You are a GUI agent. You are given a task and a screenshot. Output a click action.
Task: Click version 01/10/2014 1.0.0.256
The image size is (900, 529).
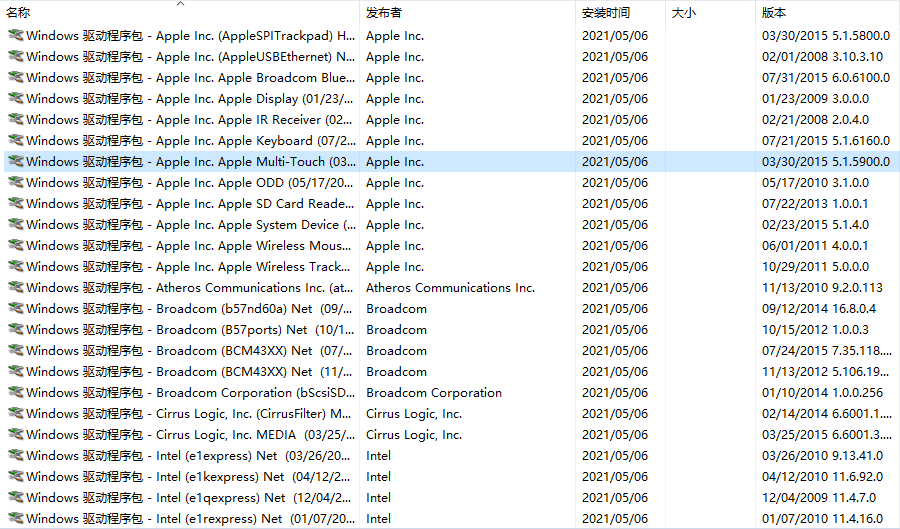click(822, 392)
